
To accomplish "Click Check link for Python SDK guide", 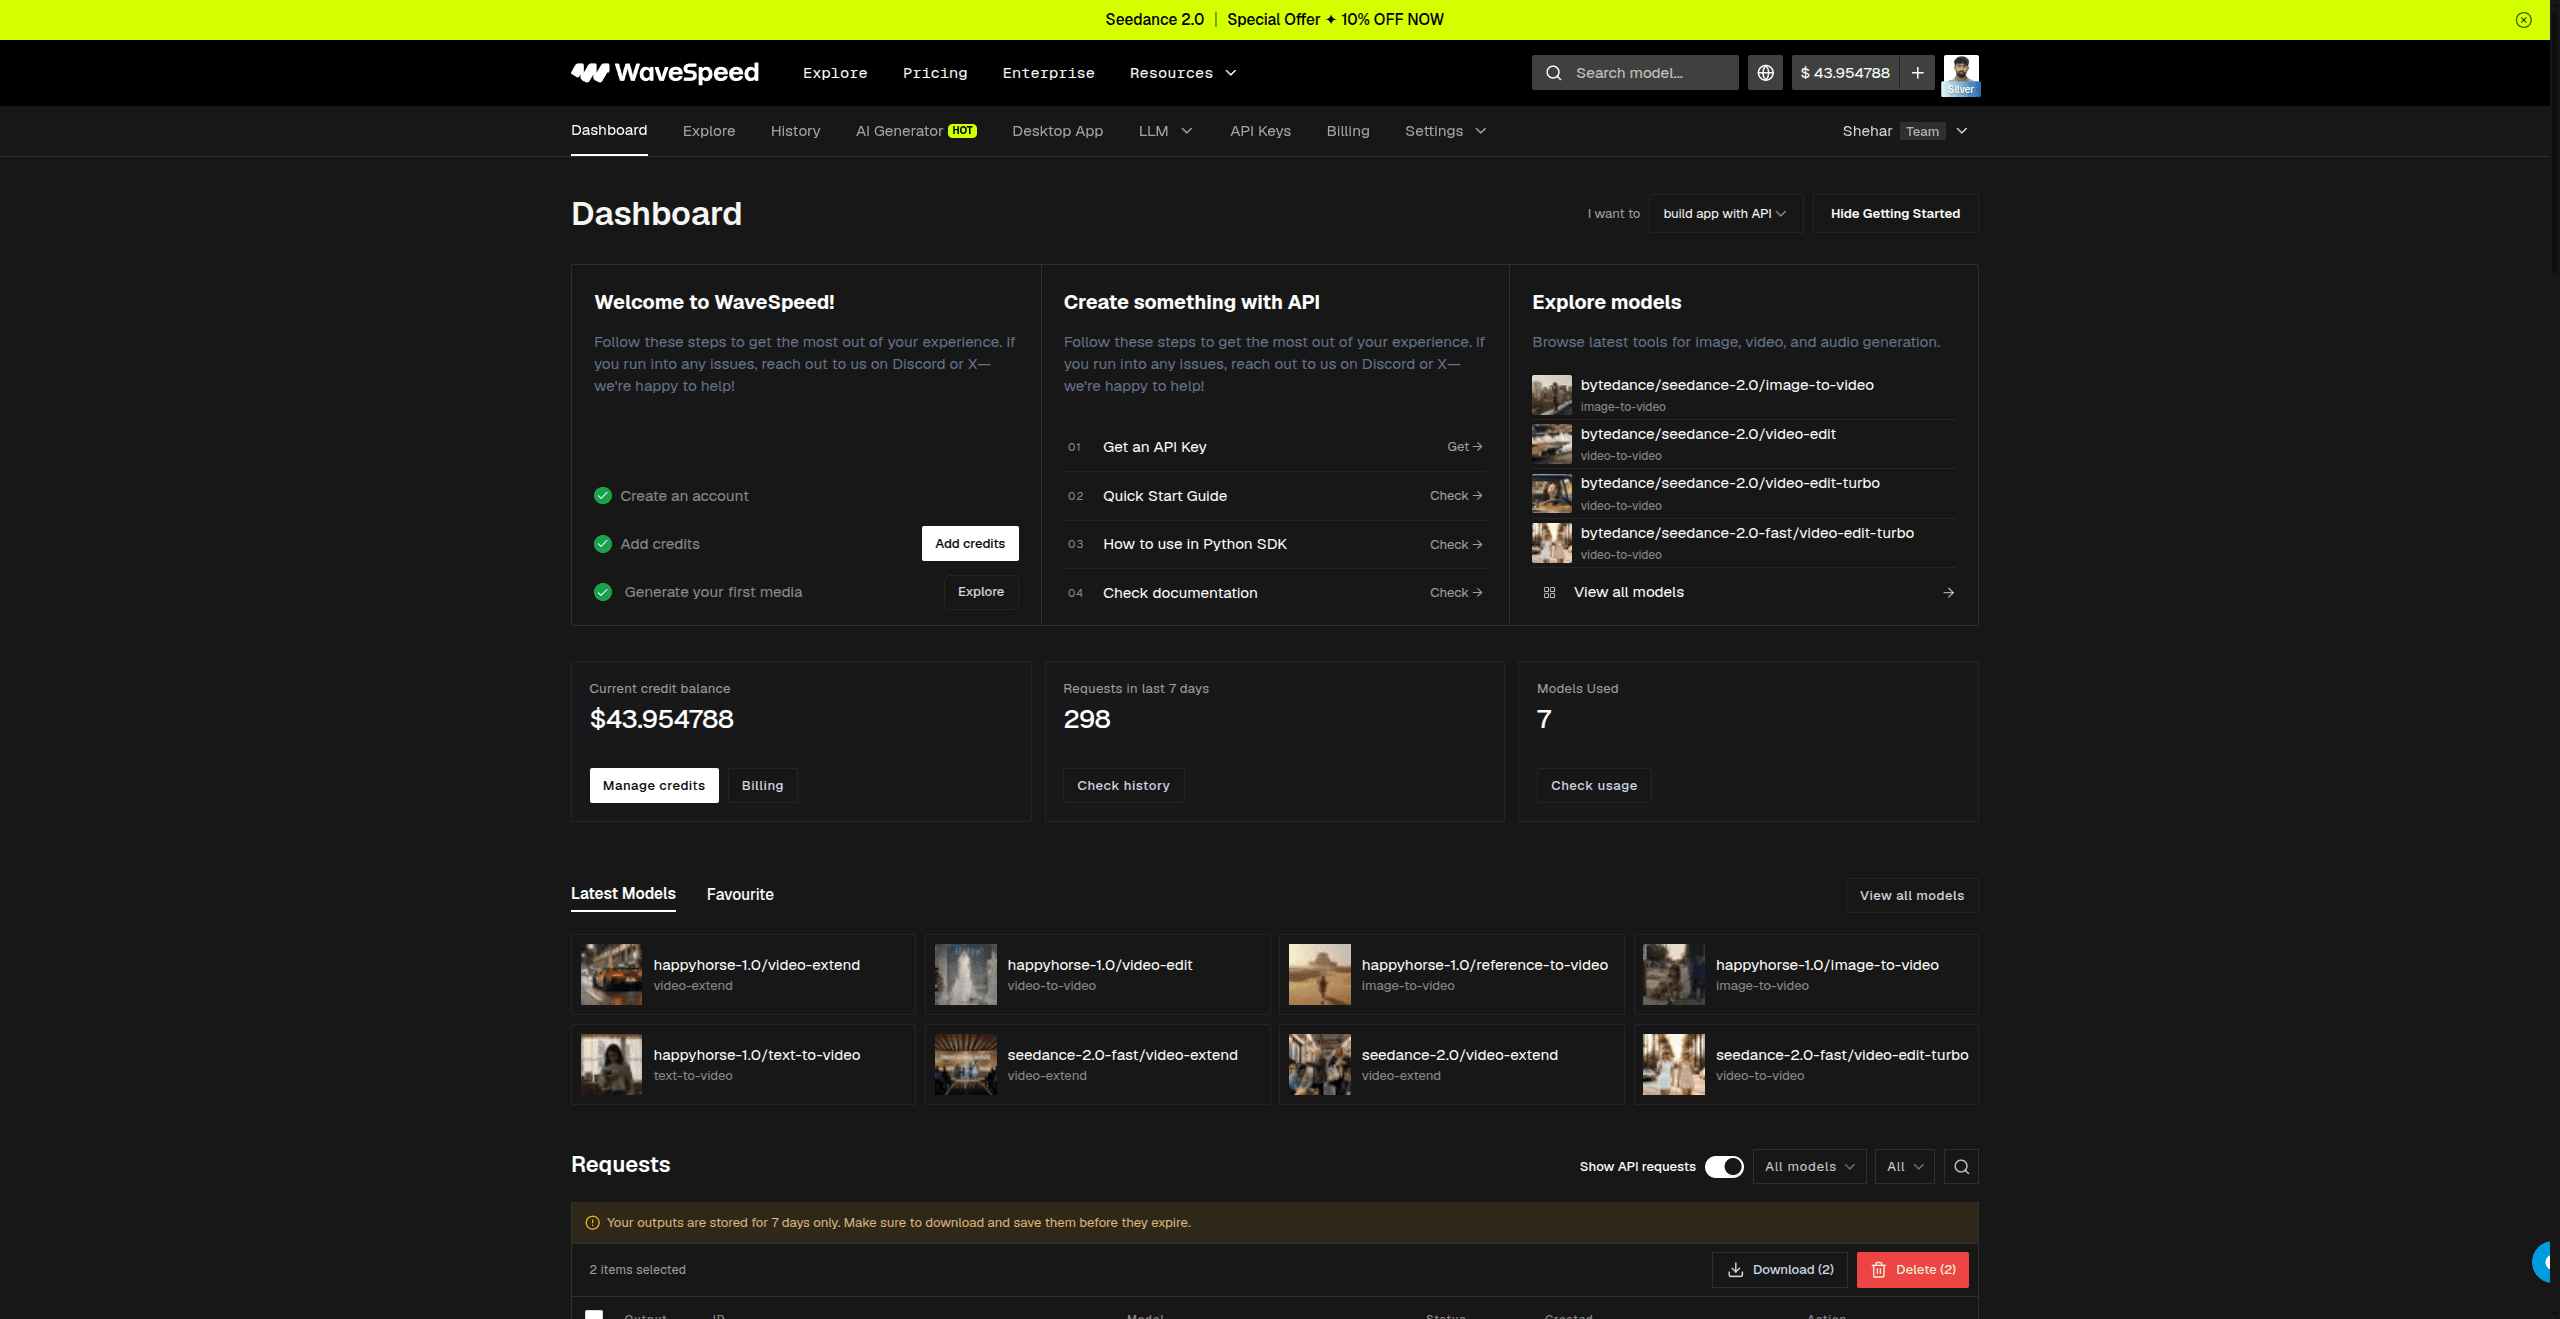I will [1456, 545].
